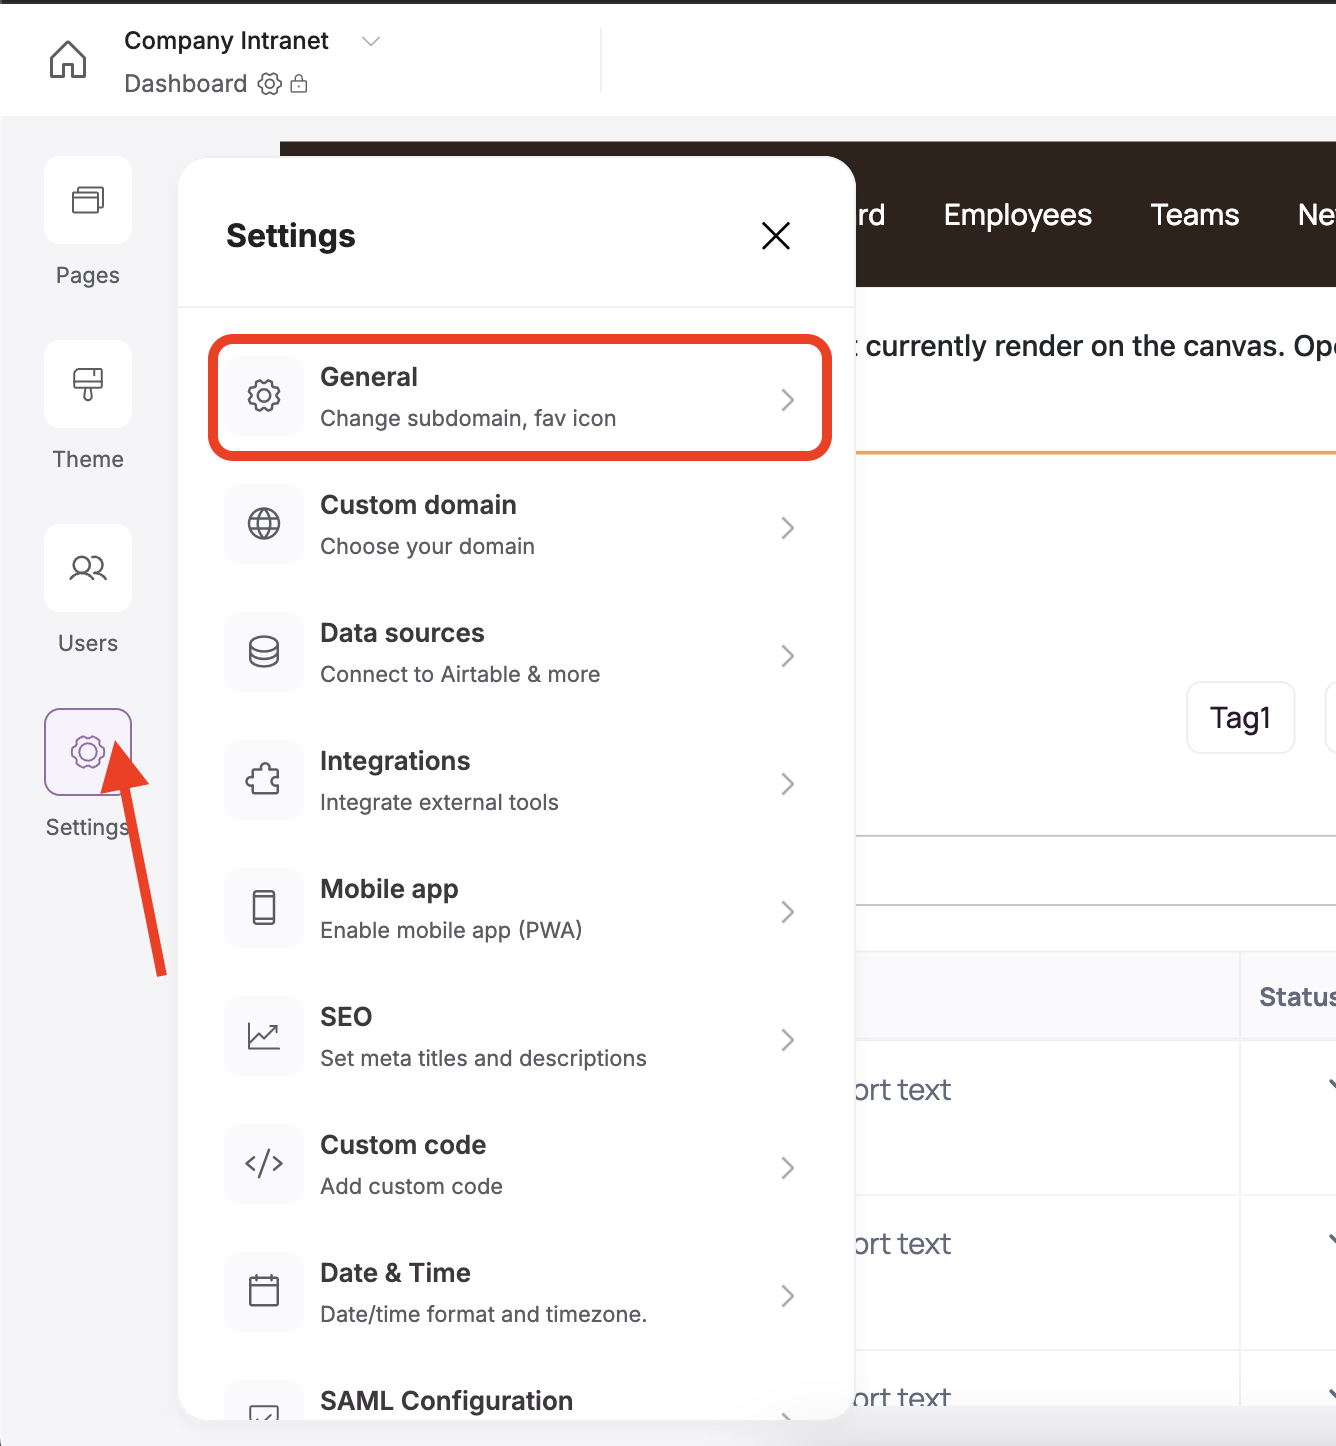
Task: Click 'Change subdomain, fav icon' description
Action: coord(468,418)
